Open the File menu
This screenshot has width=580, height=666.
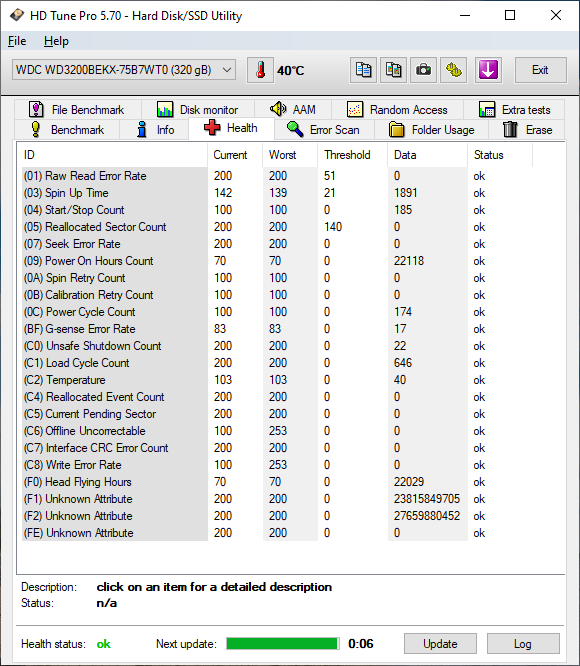(17, 41)
